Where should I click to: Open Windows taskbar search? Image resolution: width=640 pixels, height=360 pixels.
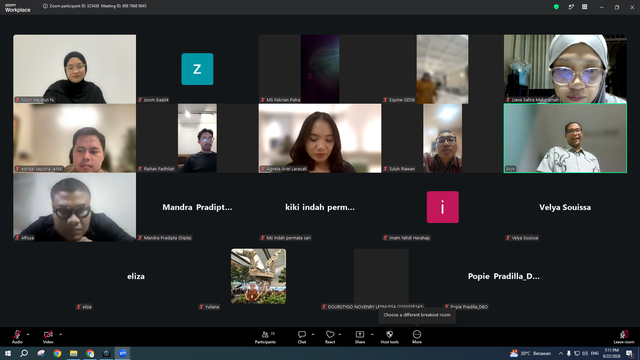(24, 353)
